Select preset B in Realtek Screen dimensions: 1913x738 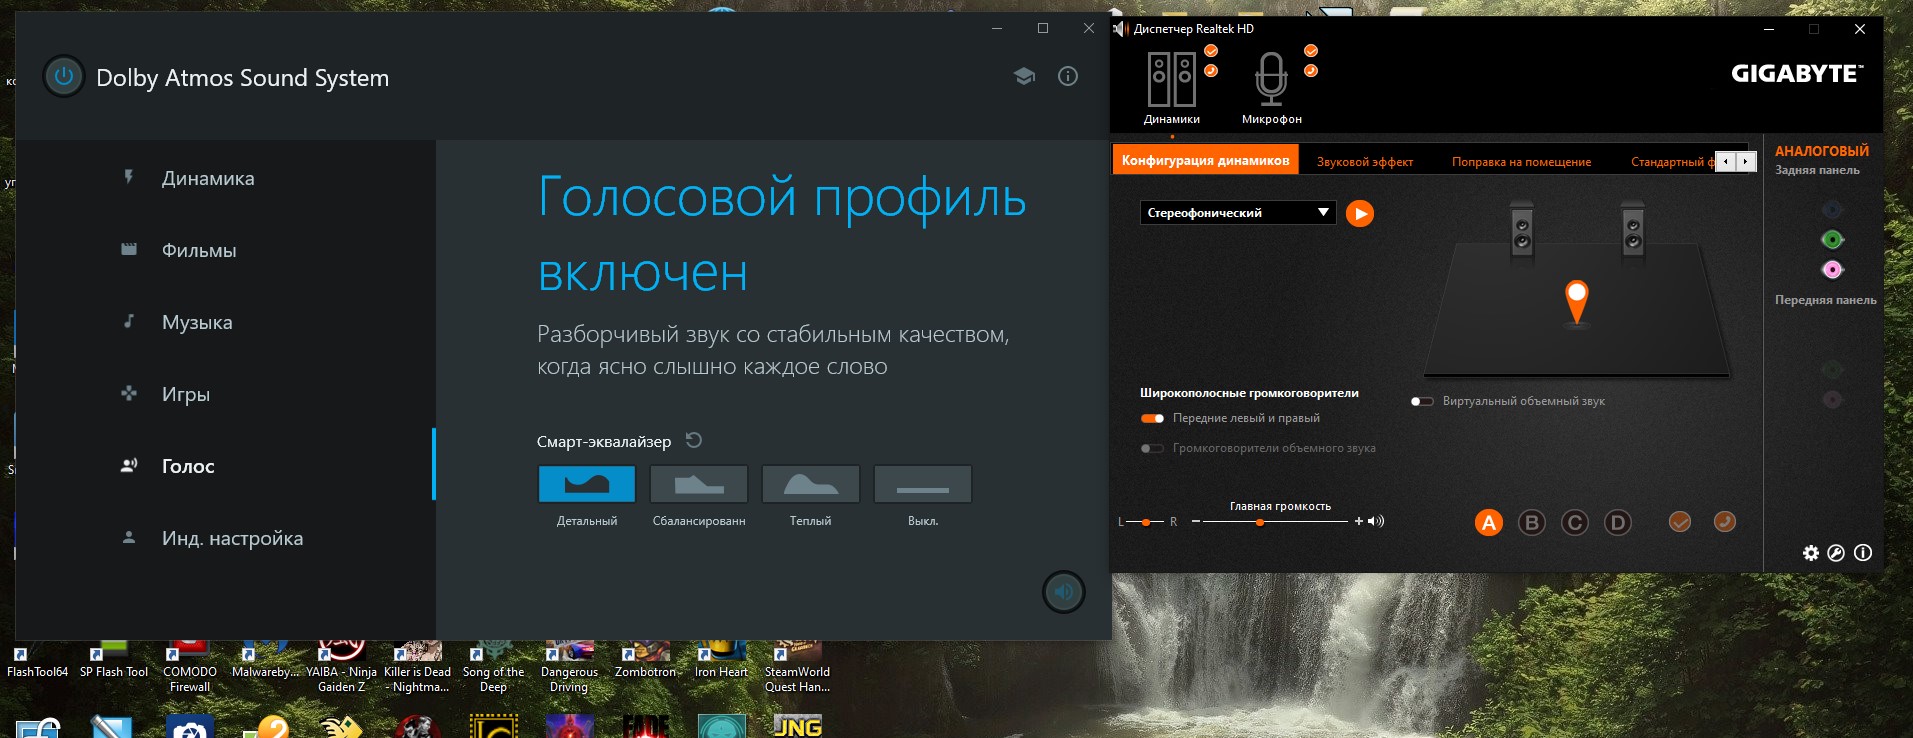coord(1532,522)
